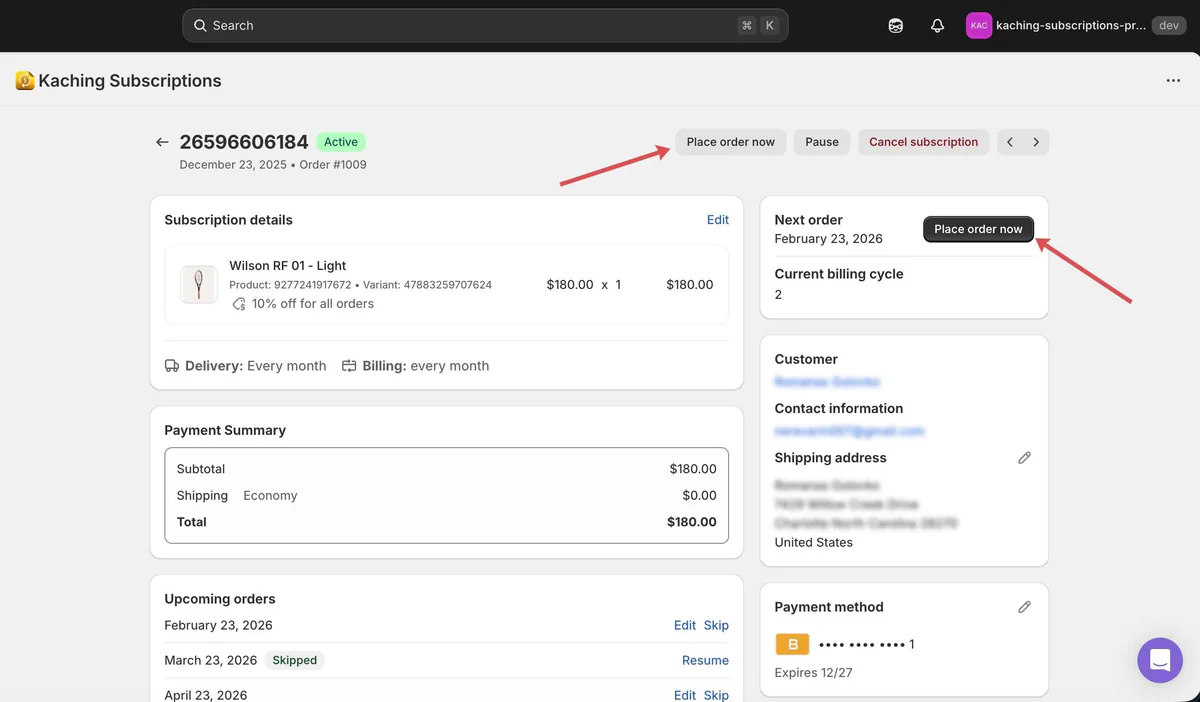
Task: Resume the skipped March 23, 2026 order
Action: (705, 661)
